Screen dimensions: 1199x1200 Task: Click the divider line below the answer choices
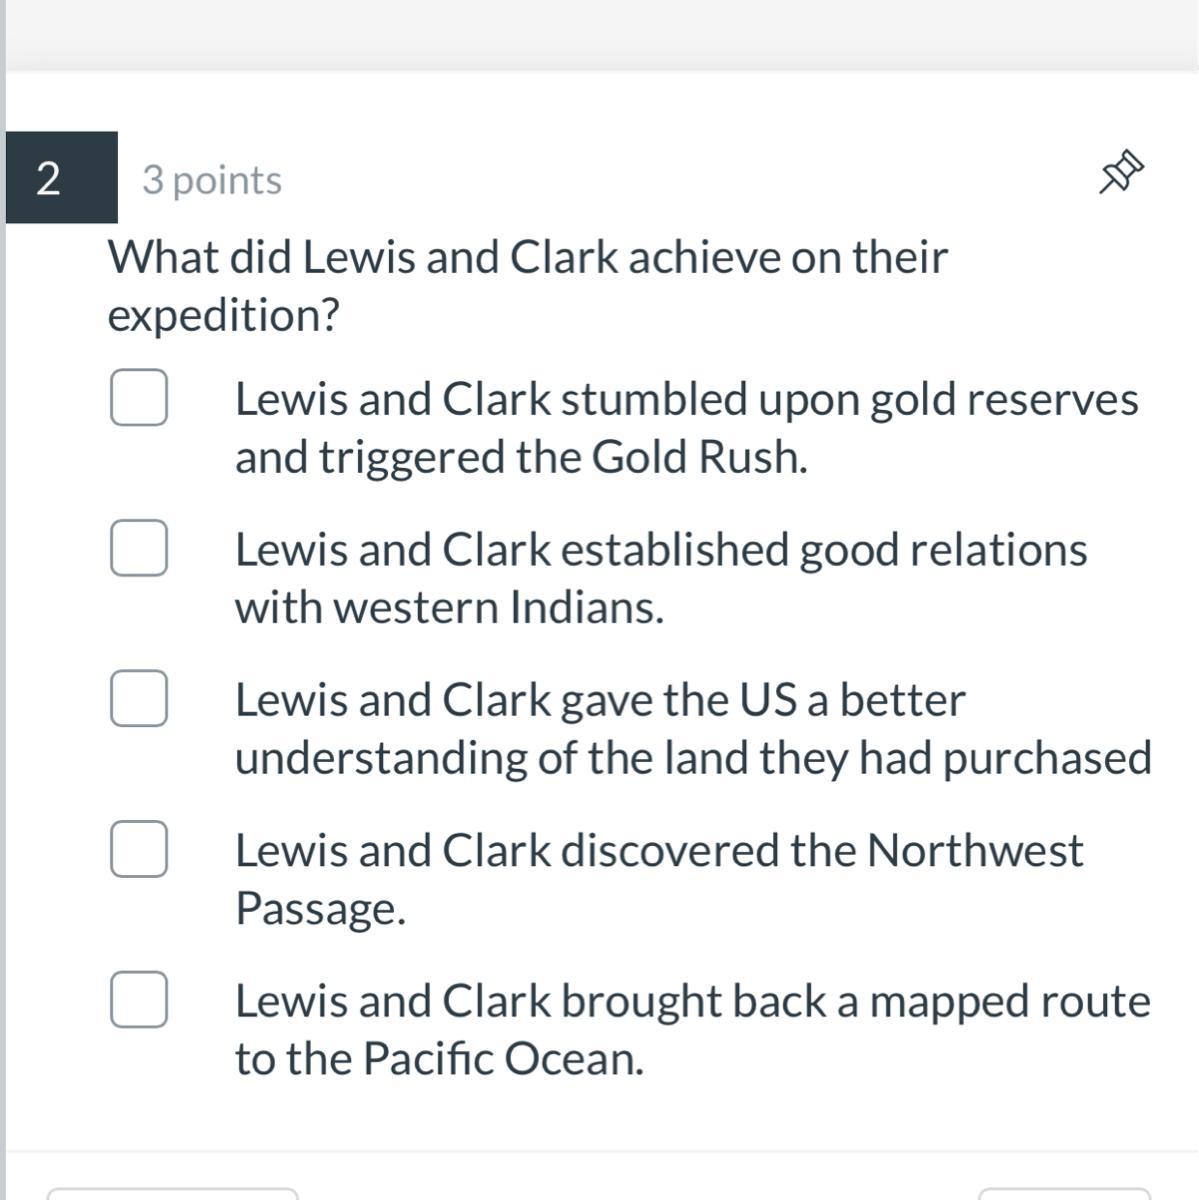click(600, 1151)
